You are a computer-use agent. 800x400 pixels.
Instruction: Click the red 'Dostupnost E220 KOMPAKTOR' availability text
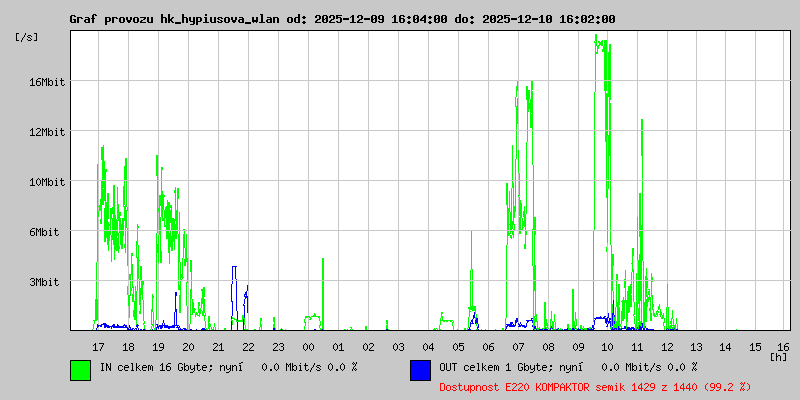[595, 387]
